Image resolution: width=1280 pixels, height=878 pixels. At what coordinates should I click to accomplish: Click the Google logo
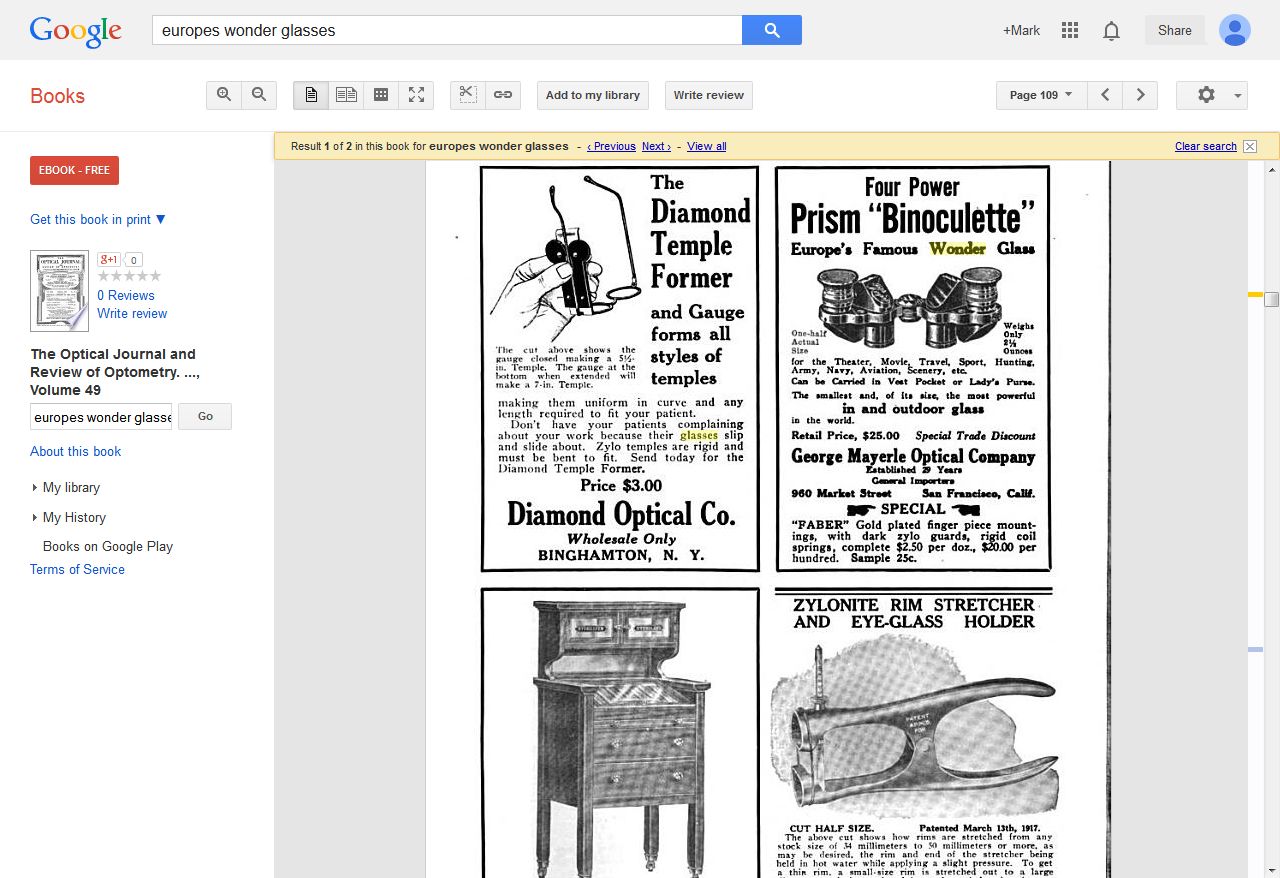75,31
